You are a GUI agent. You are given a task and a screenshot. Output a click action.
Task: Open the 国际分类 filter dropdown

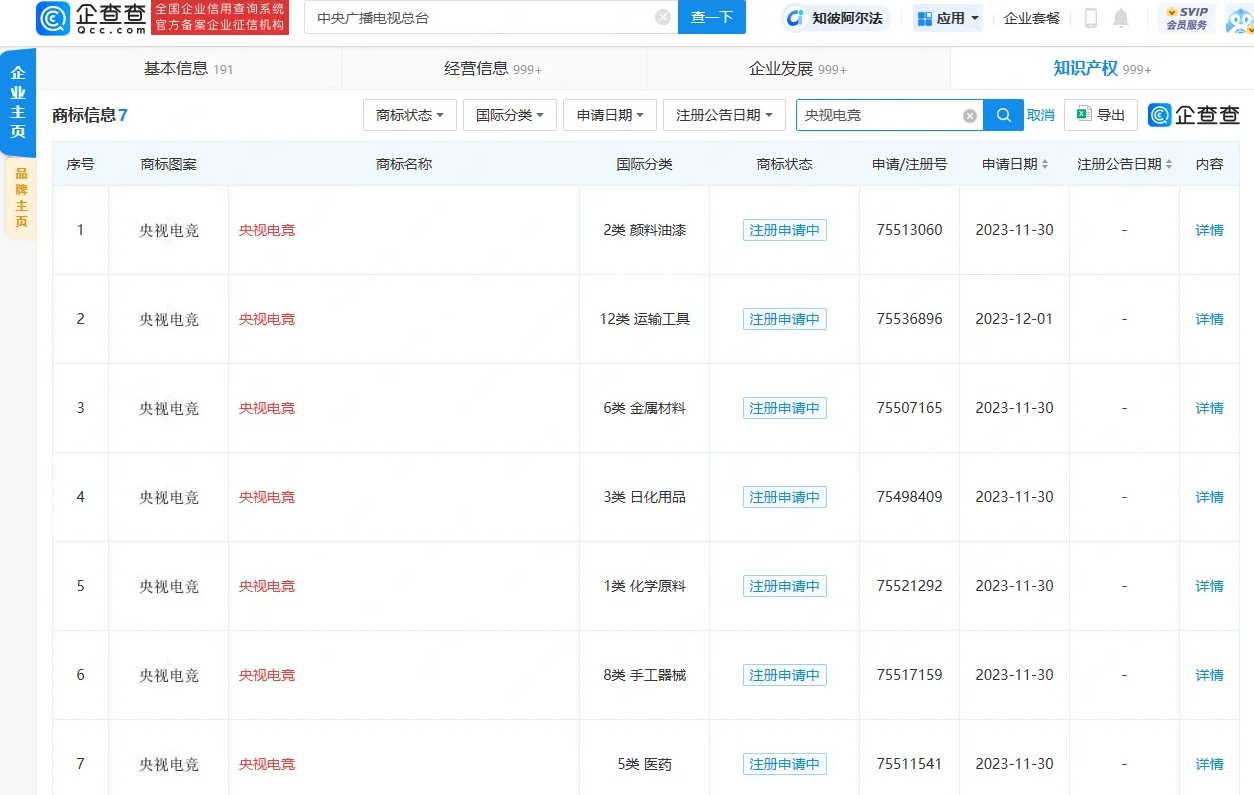click(x=510, y=115)
